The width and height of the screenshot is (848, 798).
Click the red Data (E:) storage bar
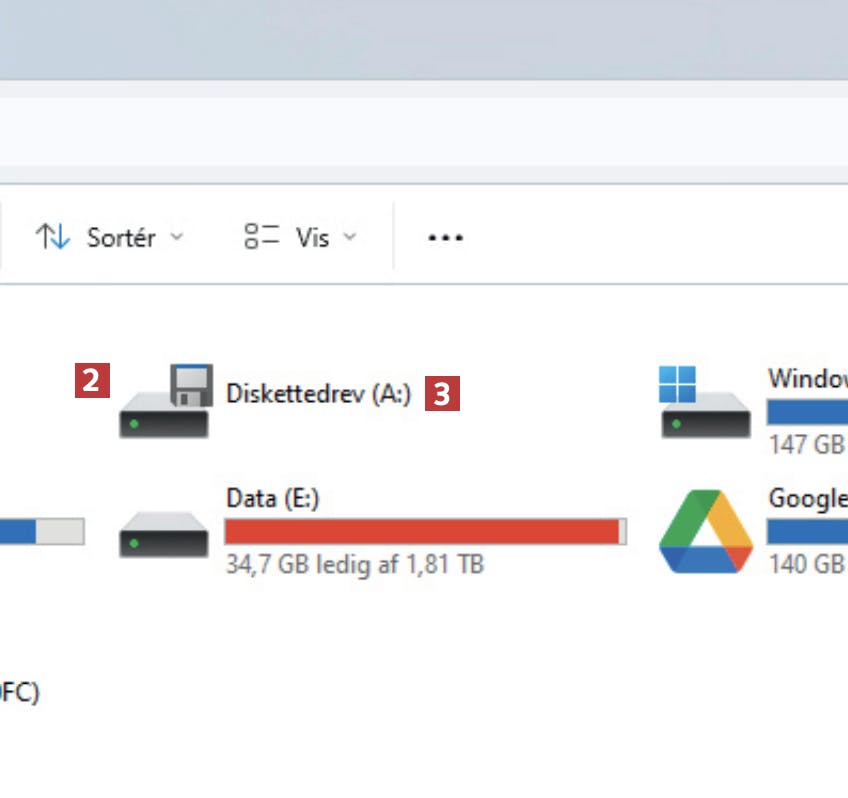[422, 532]
